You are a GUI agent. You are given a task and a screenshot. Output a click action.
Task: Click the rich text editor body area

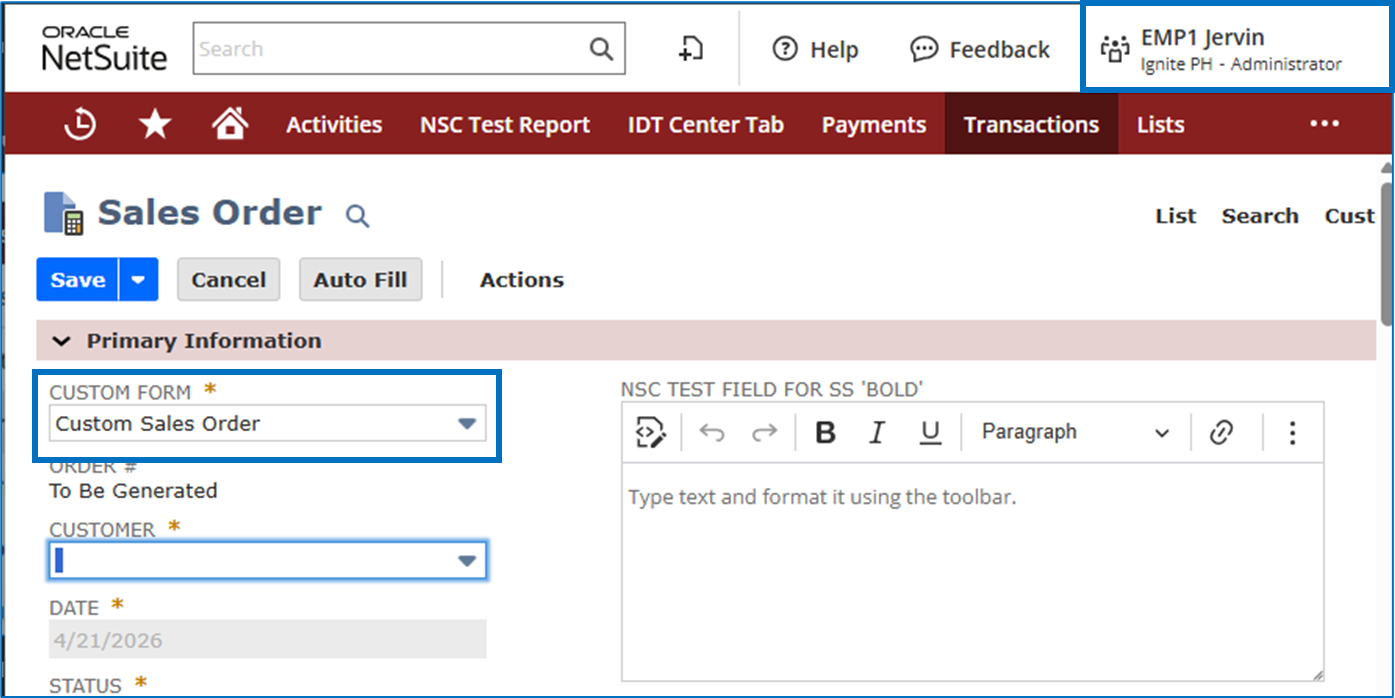pyautogui.click(x=972, y=571)
